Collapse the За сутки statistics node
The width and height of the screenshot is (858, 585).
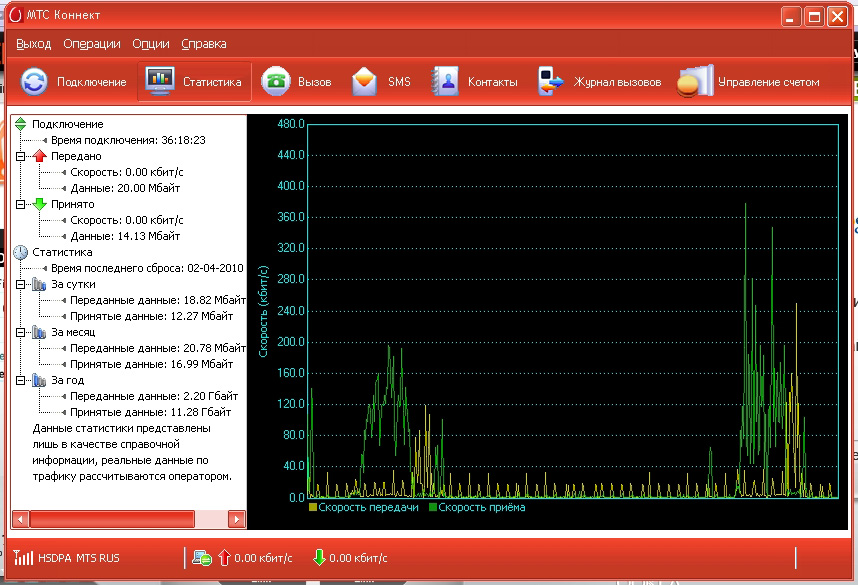pos(20,285)
